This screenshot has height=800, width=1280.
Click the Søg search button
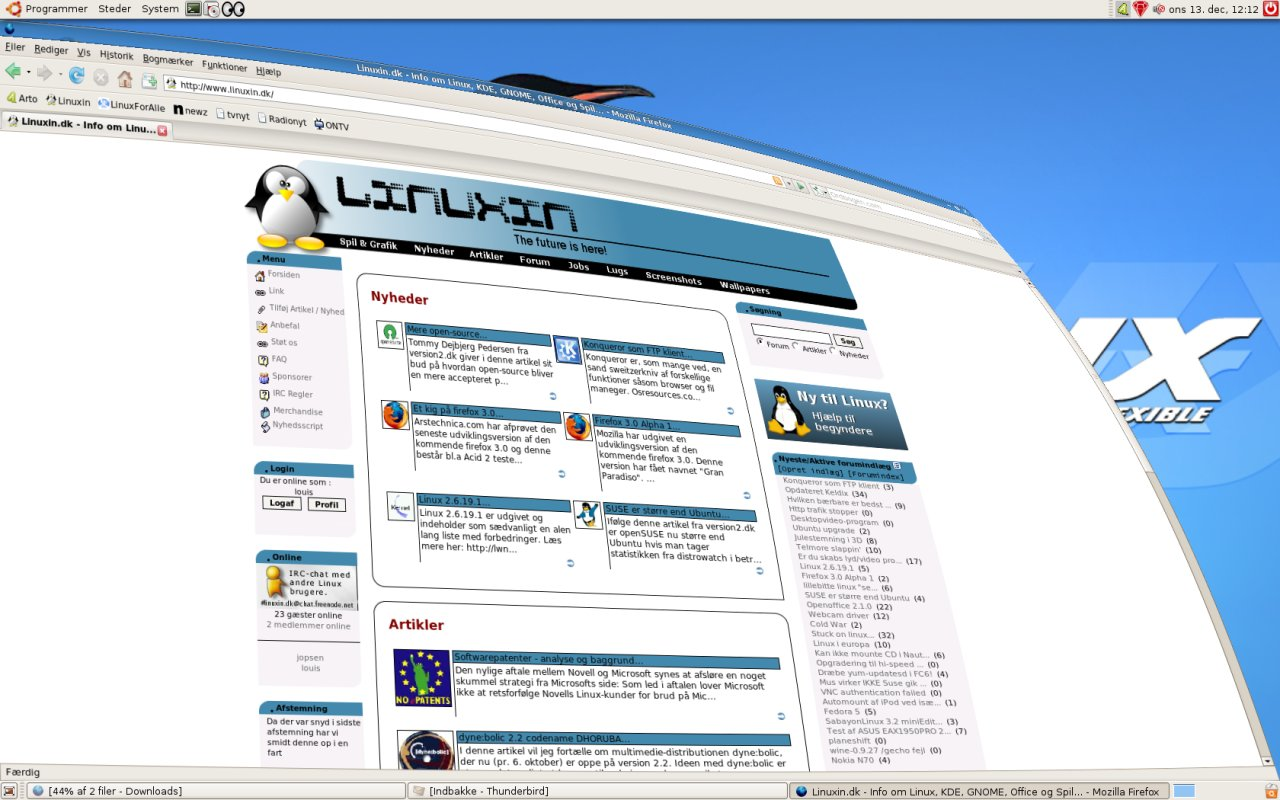point(847,341)
